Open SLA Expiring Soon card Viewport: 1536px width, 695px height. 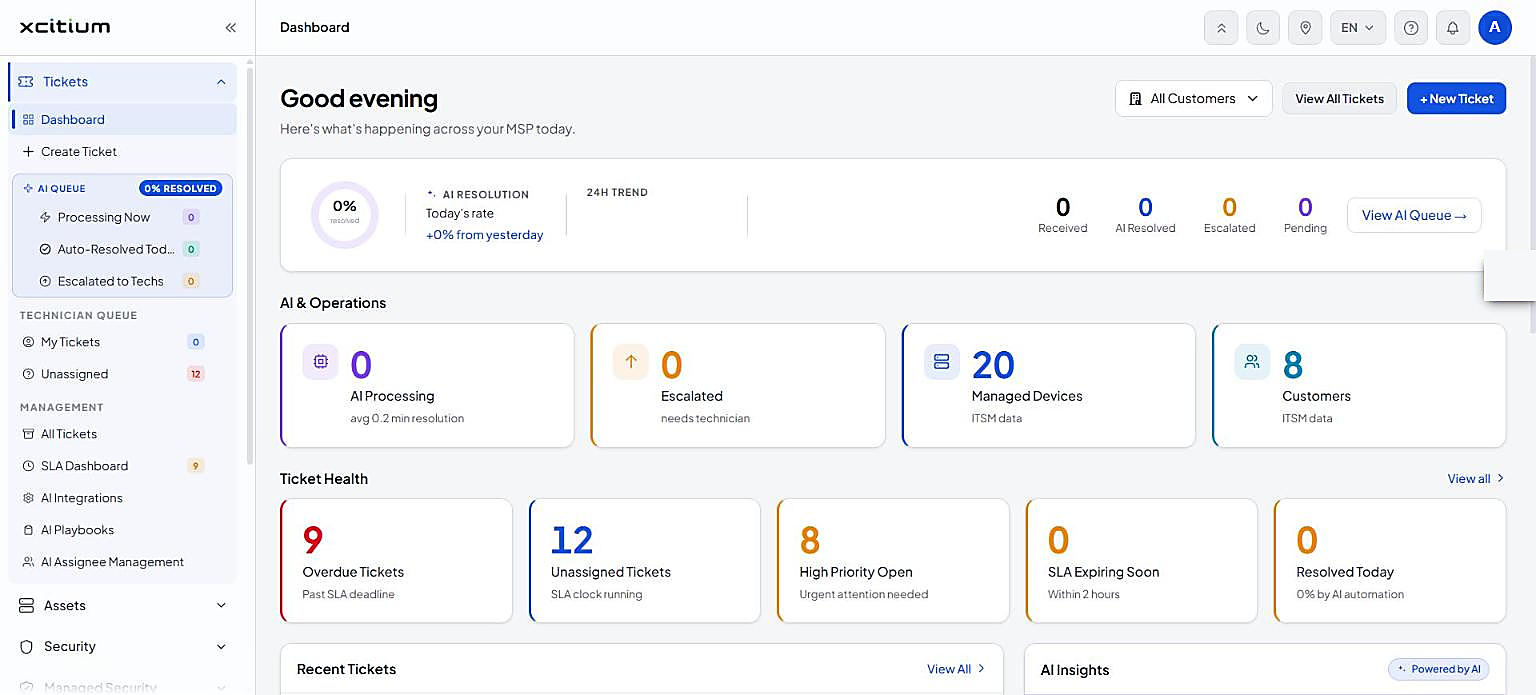[x=1141, y=561]
